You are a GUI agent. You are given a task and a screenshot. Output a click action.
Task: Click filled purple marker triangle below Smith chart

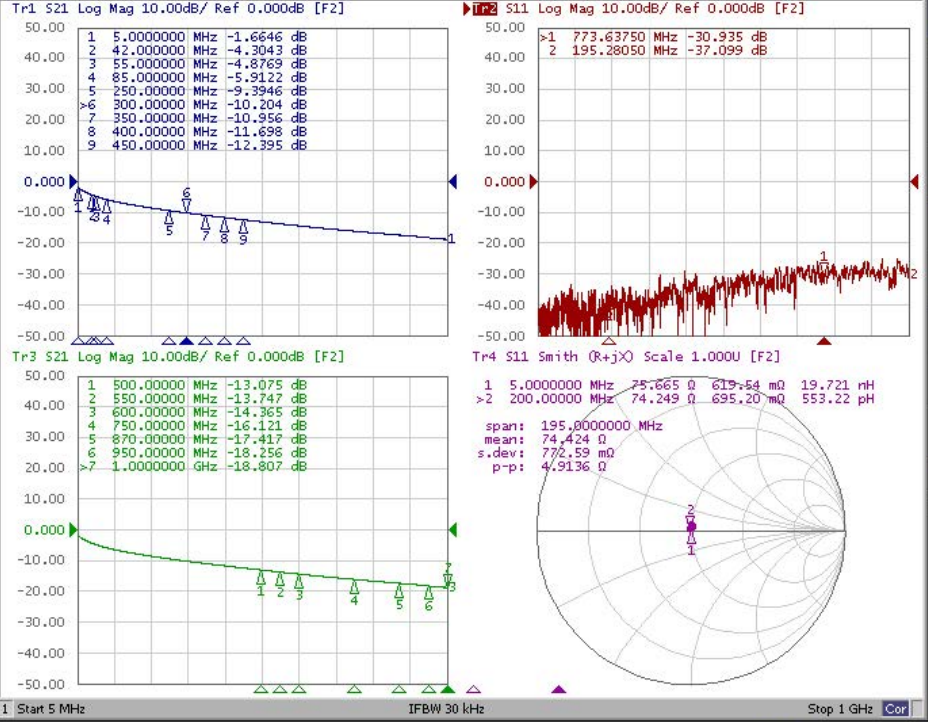[x=559, y=689]
